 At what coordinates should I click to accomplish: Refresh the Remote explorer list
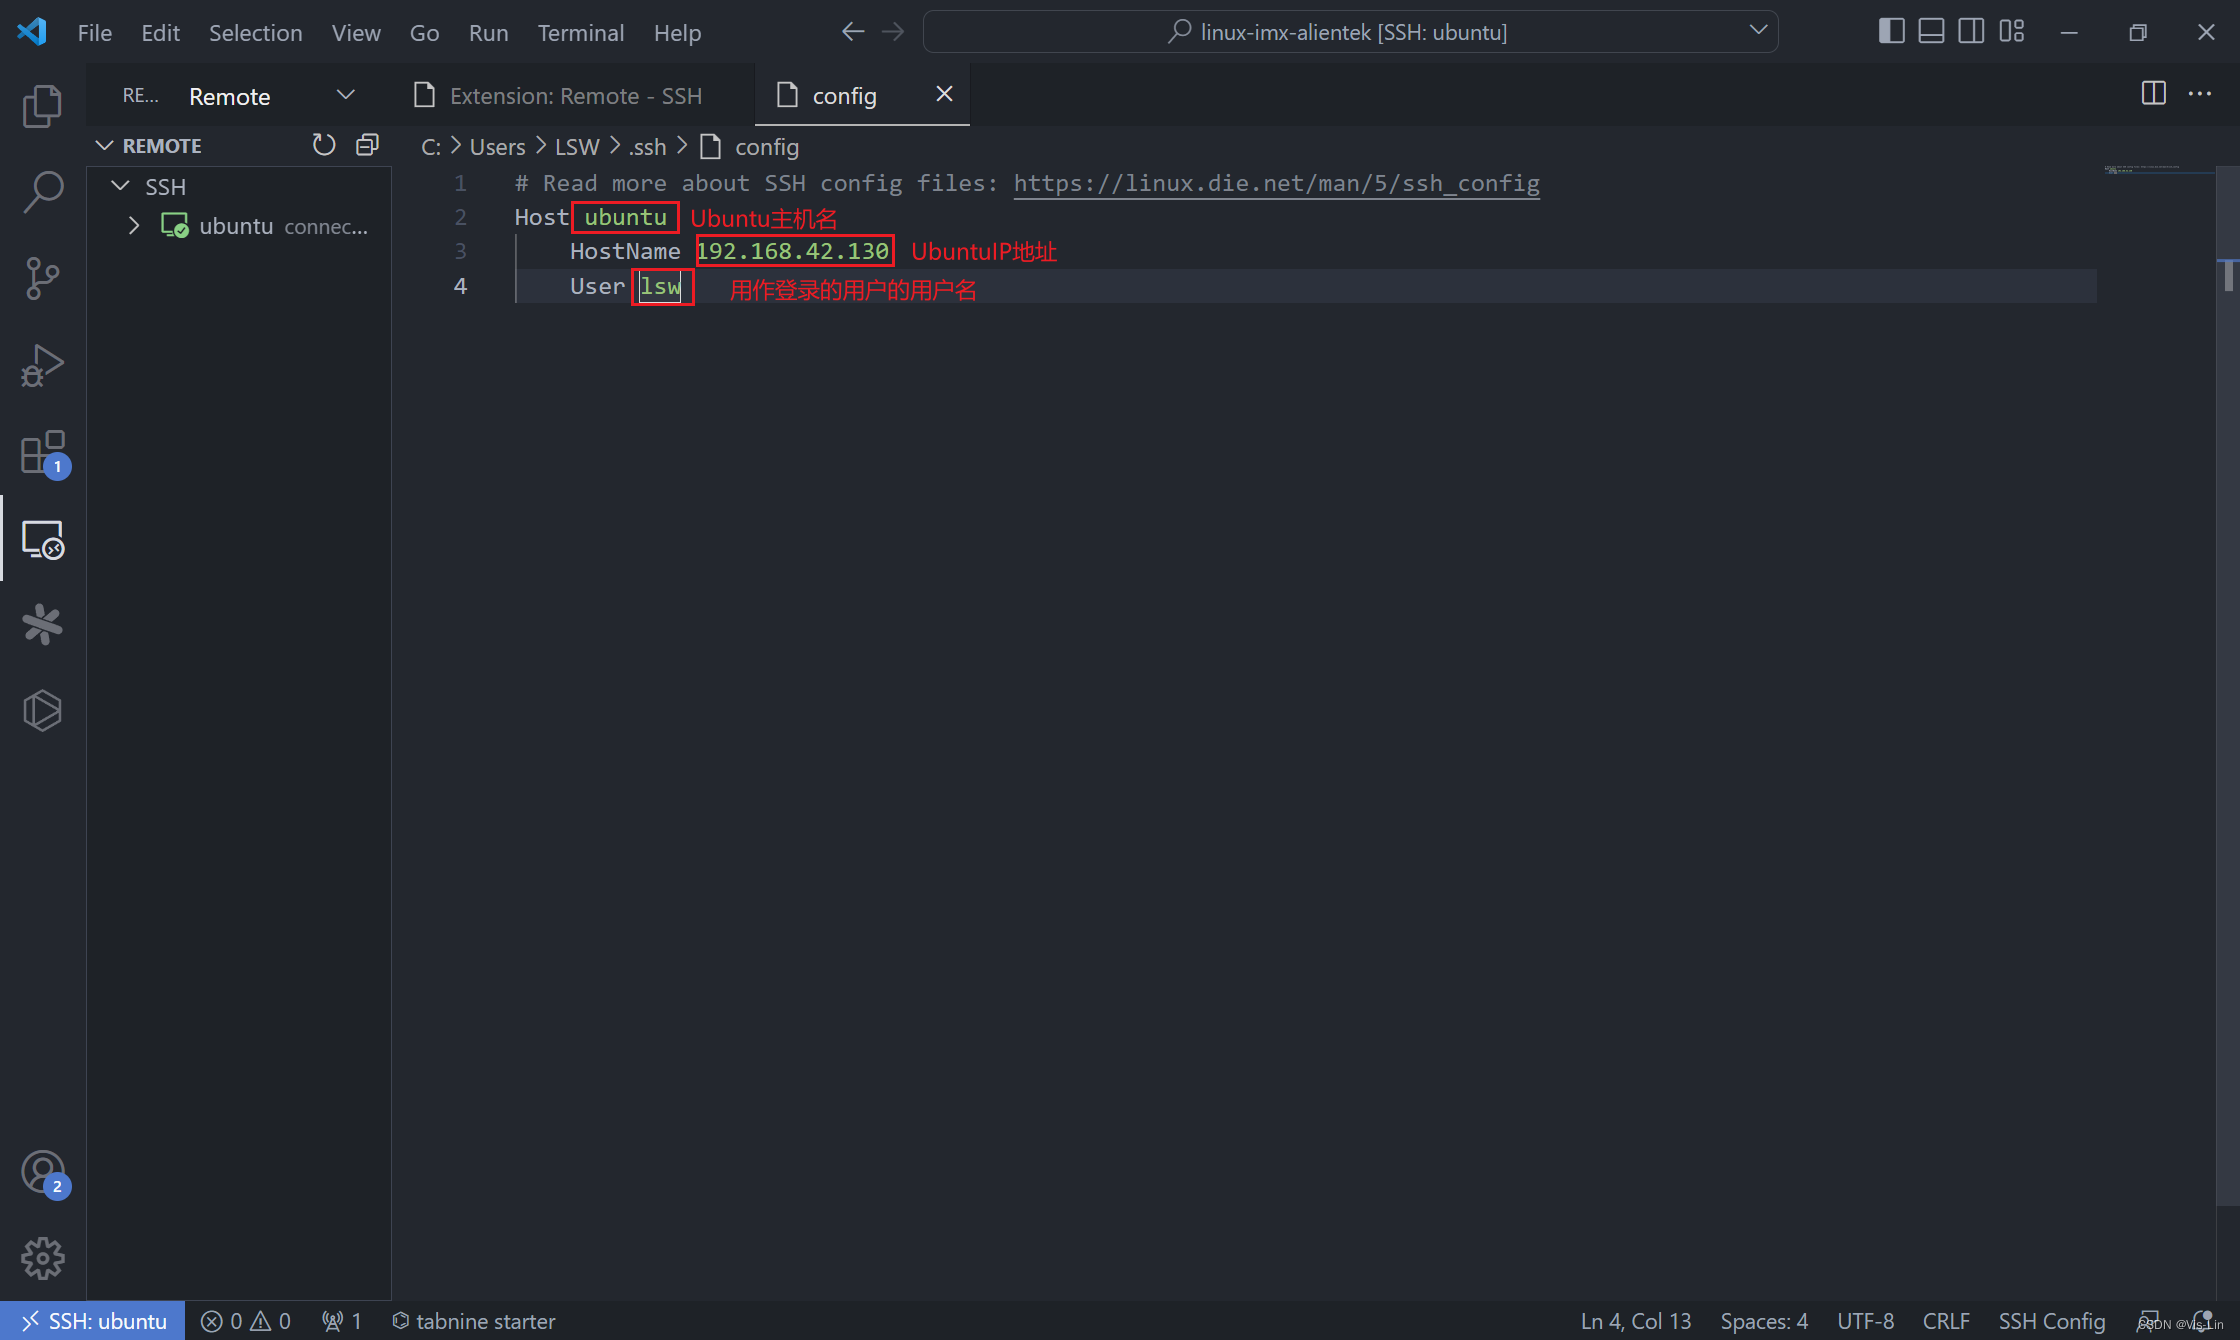[x=323, y=146]
